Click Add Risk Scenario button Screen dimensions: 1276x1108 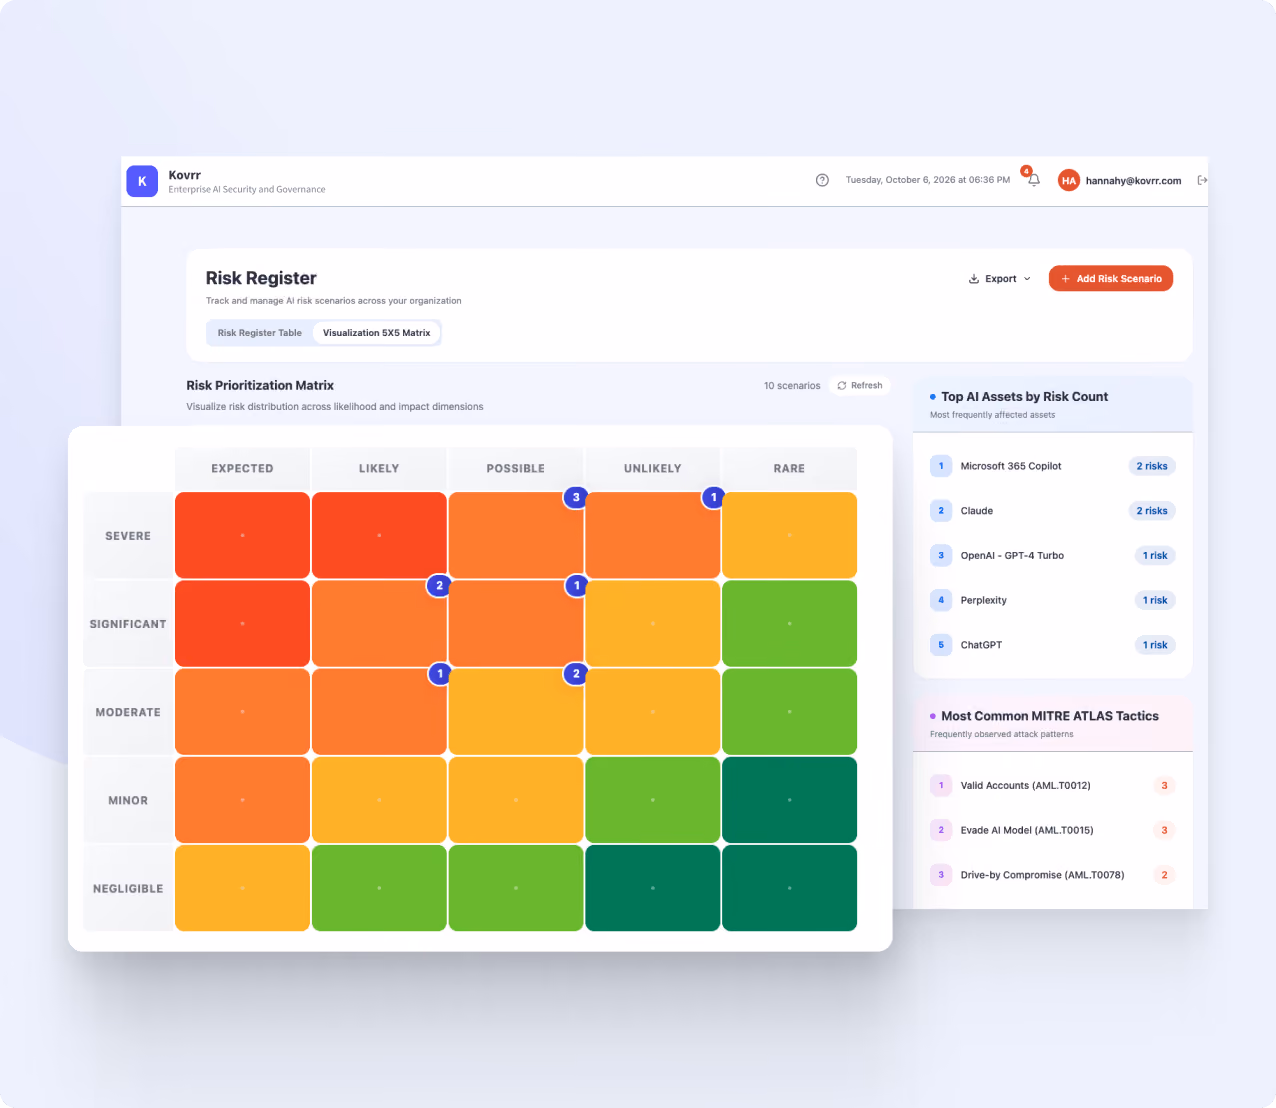(x=1111, y=279)
